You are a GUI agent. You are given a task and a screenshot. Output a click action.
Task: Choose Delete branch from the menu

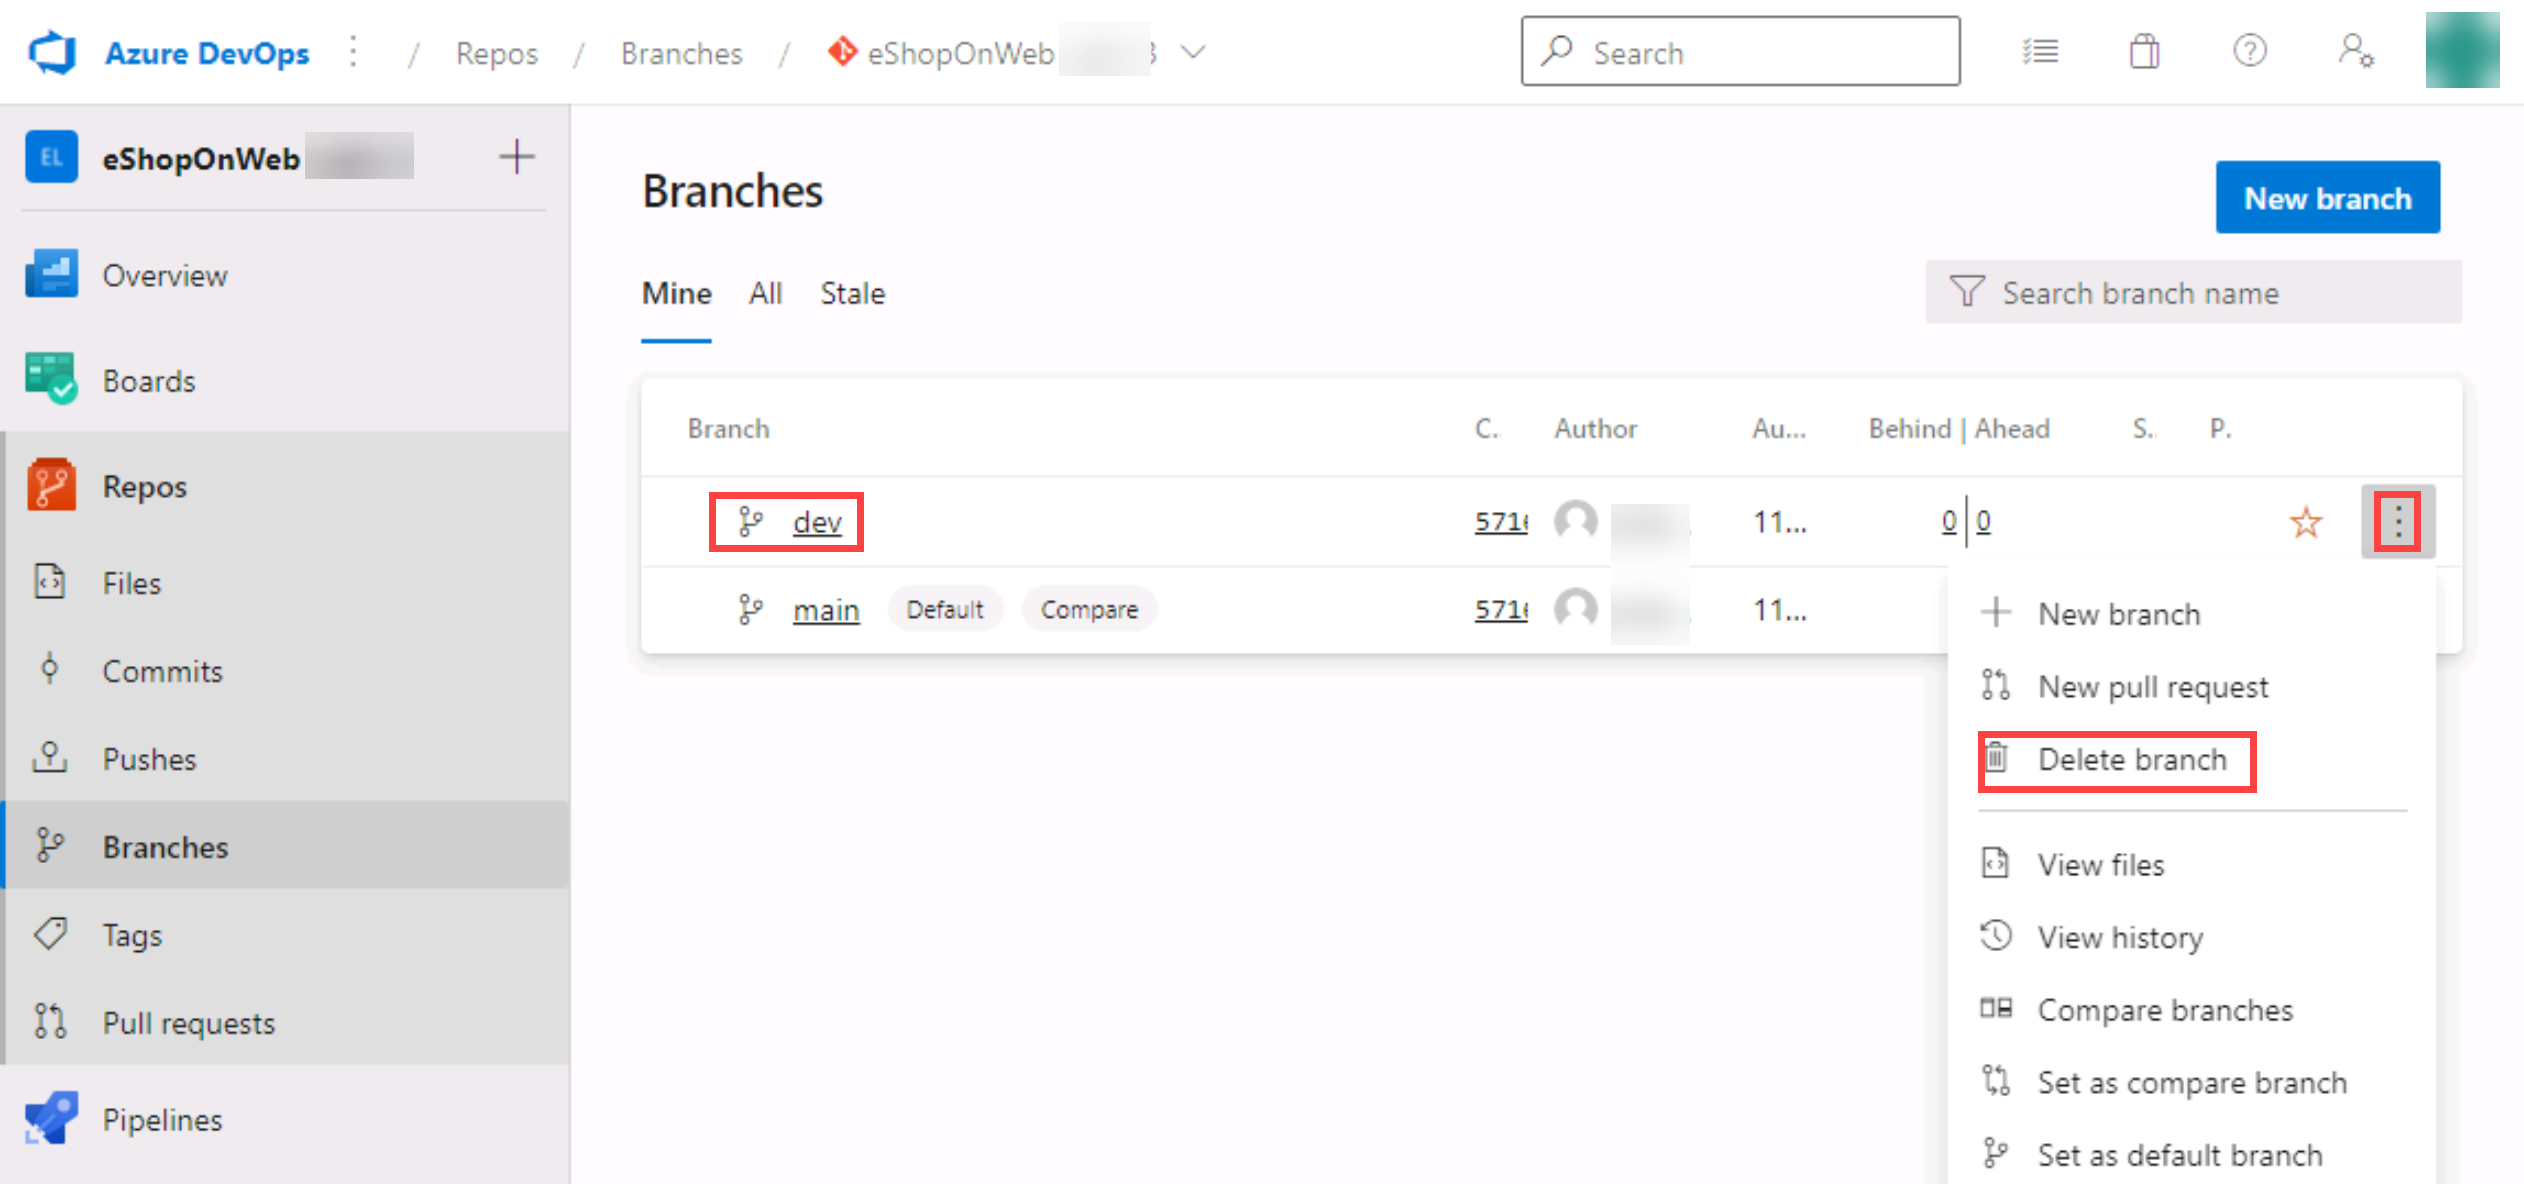2192,759
